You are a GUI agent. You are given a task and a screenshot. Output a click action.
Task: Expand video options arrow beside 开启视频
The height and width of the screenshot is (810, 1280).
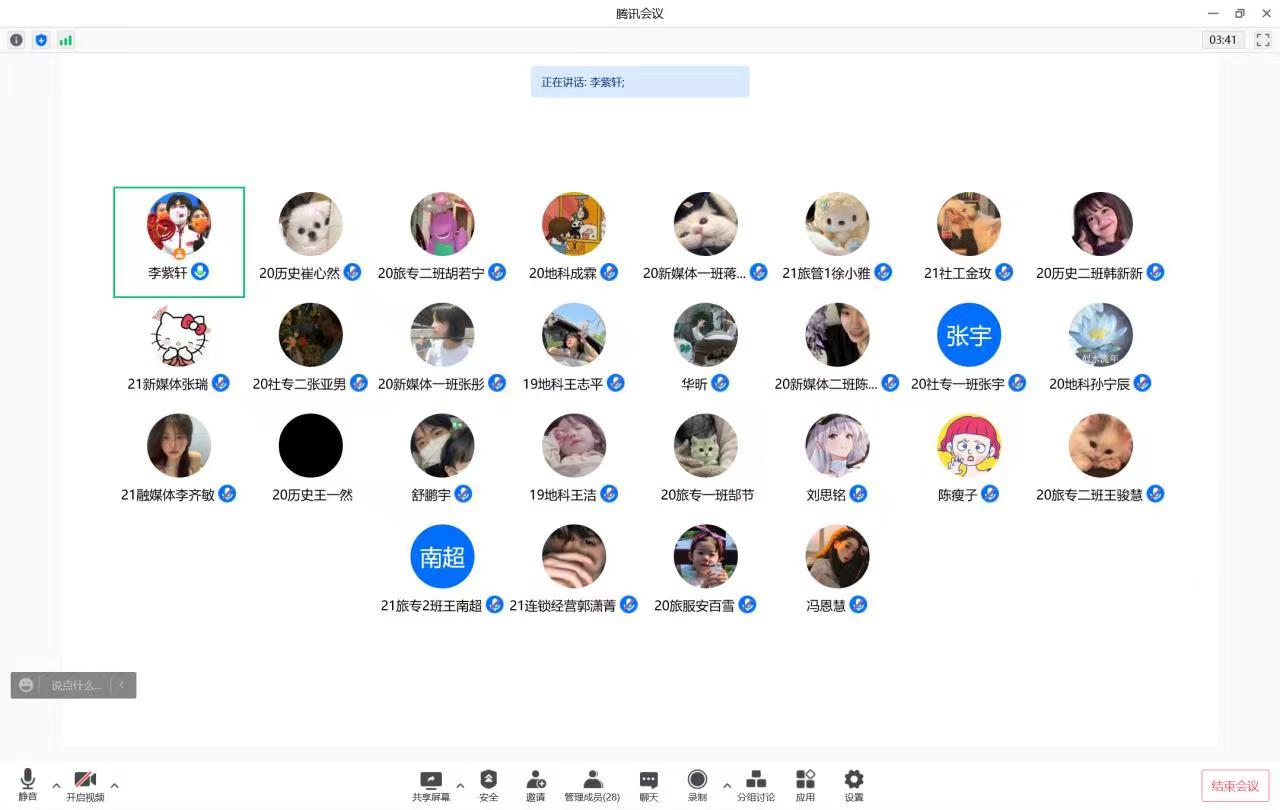(115, 785)
